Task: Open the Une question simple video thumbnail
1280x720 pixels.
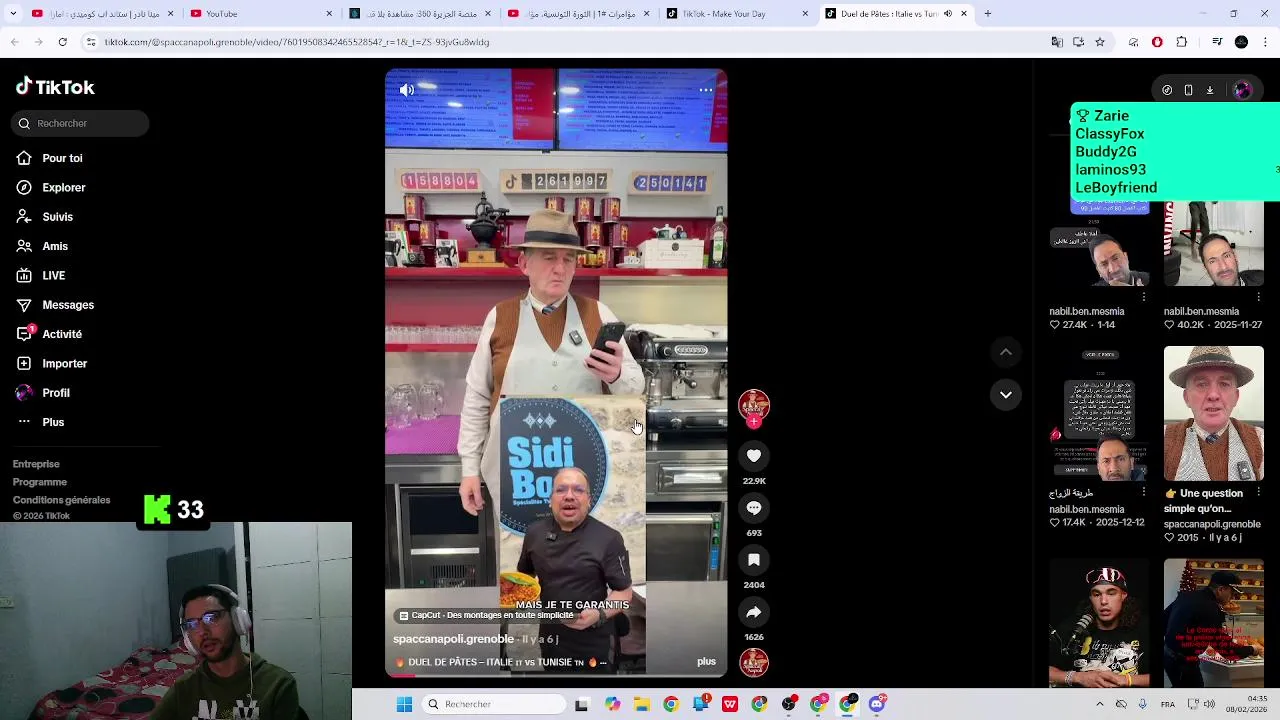Action: click(1214, 413)
